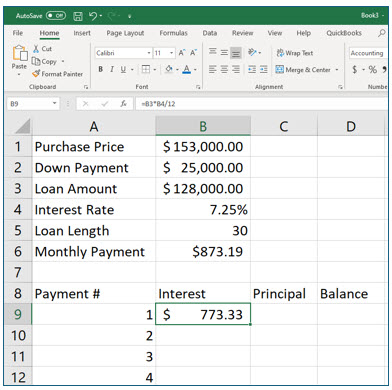Click Align Left icon

pos(212,69)
